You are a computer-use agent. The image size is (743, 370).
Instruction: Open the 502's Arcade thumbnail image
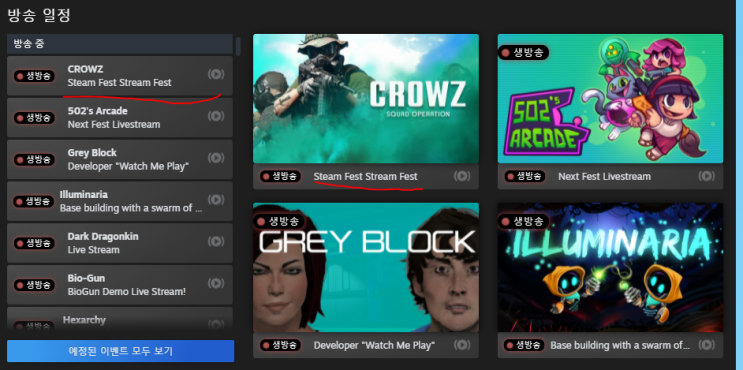(x=610, y=99)
